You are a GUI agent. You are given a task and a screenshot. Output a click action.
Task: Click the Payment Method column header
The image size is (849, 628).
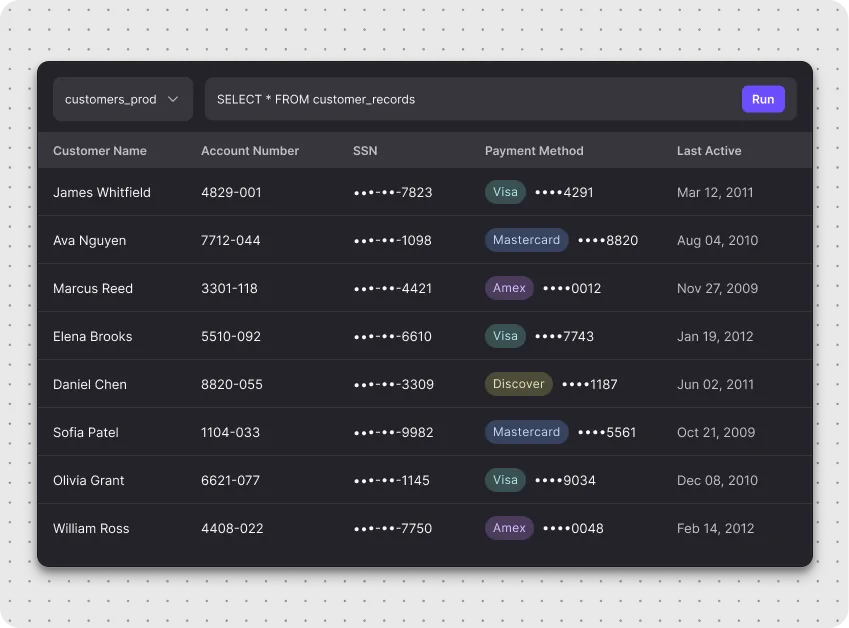click(534, 151)
